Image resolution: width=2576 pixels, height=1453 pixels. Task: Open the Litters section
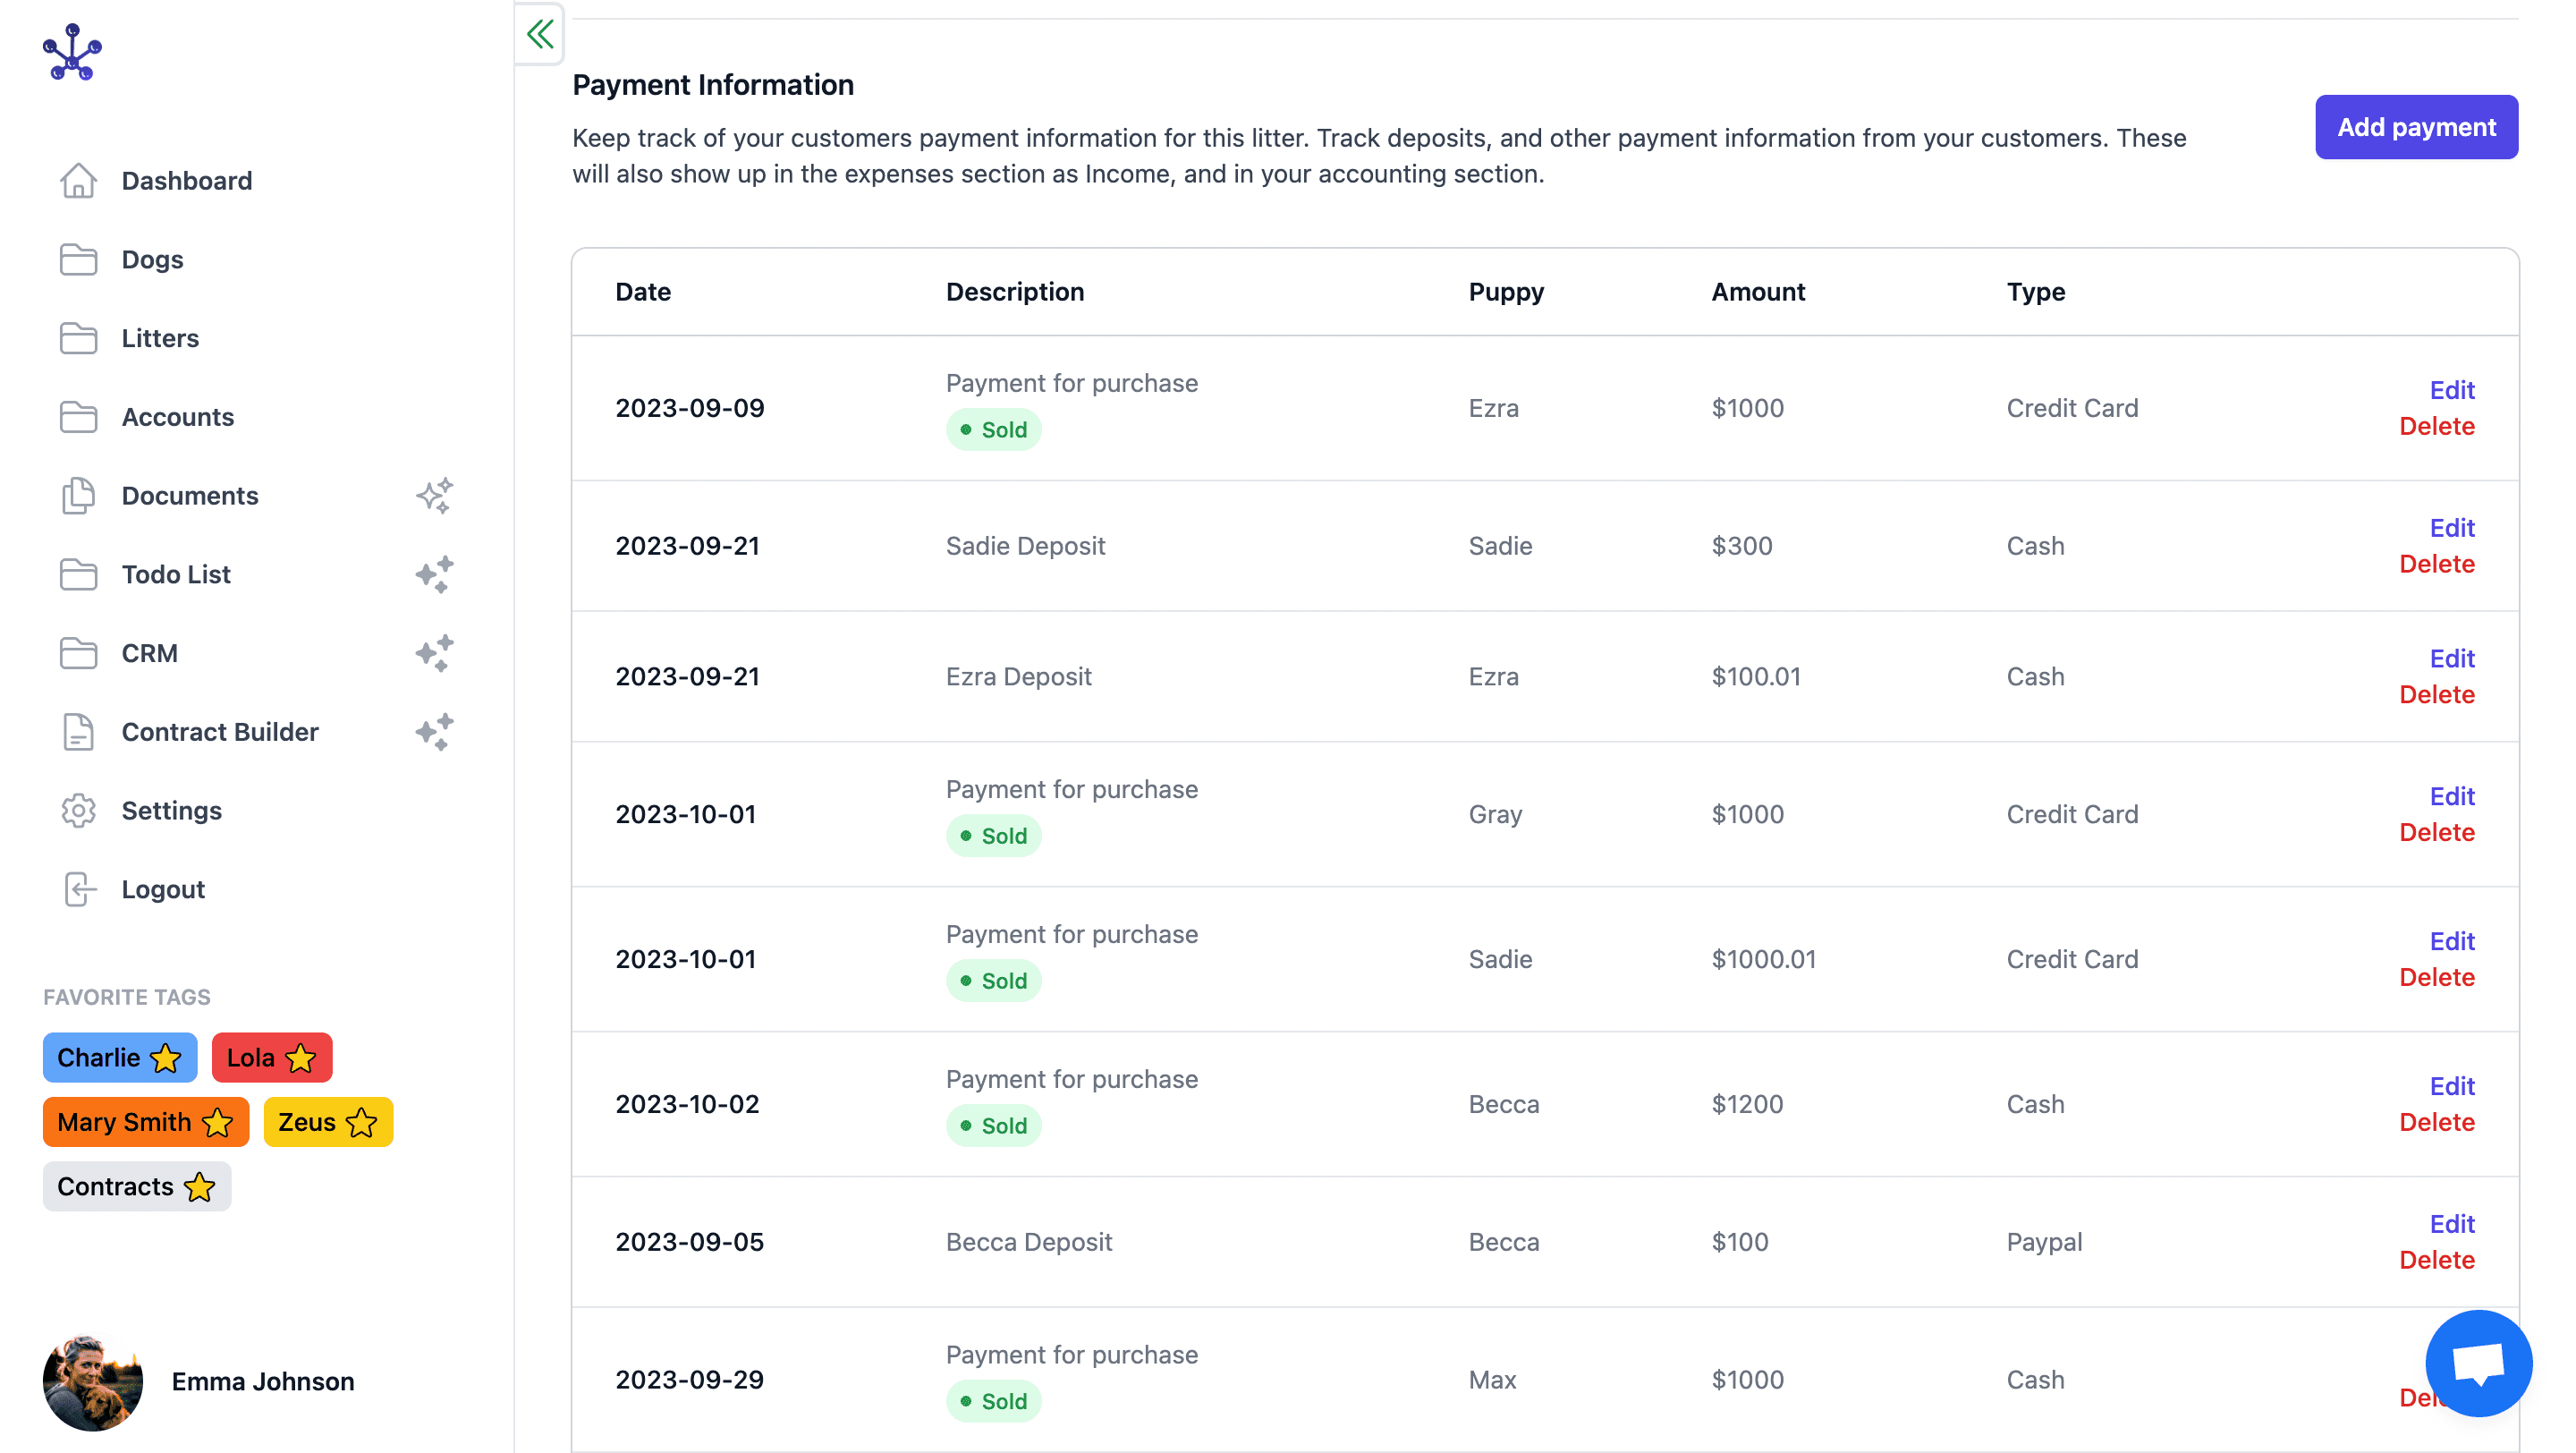tap(160, 338)
